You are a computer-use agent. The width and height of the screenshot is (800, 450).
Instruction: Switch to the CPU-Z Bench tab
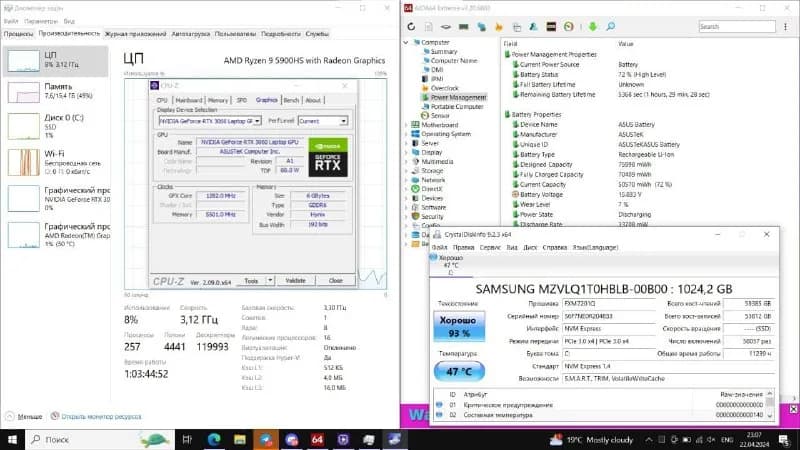291,100
